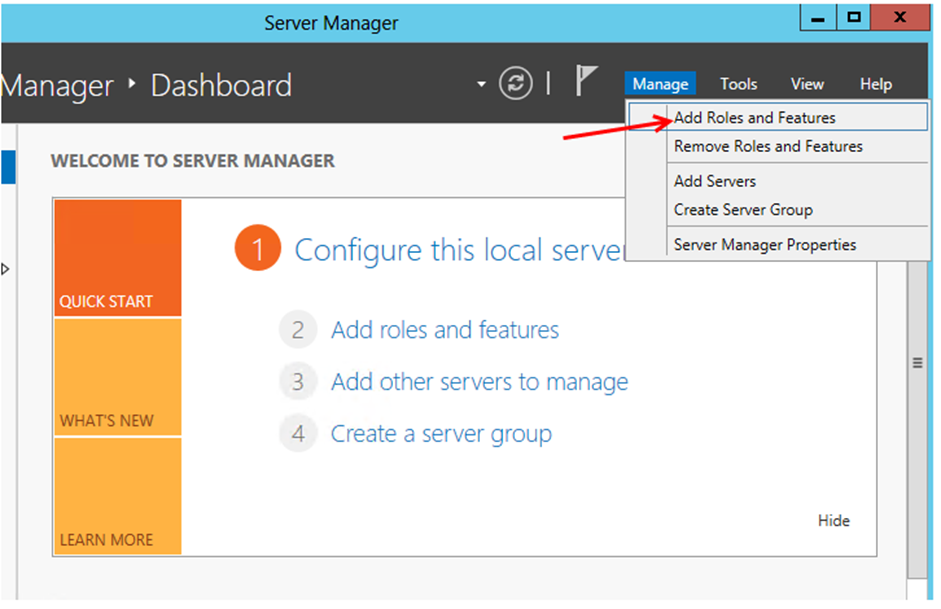Select the QUICK START tile
941x609 pixels.
point(118,258)
